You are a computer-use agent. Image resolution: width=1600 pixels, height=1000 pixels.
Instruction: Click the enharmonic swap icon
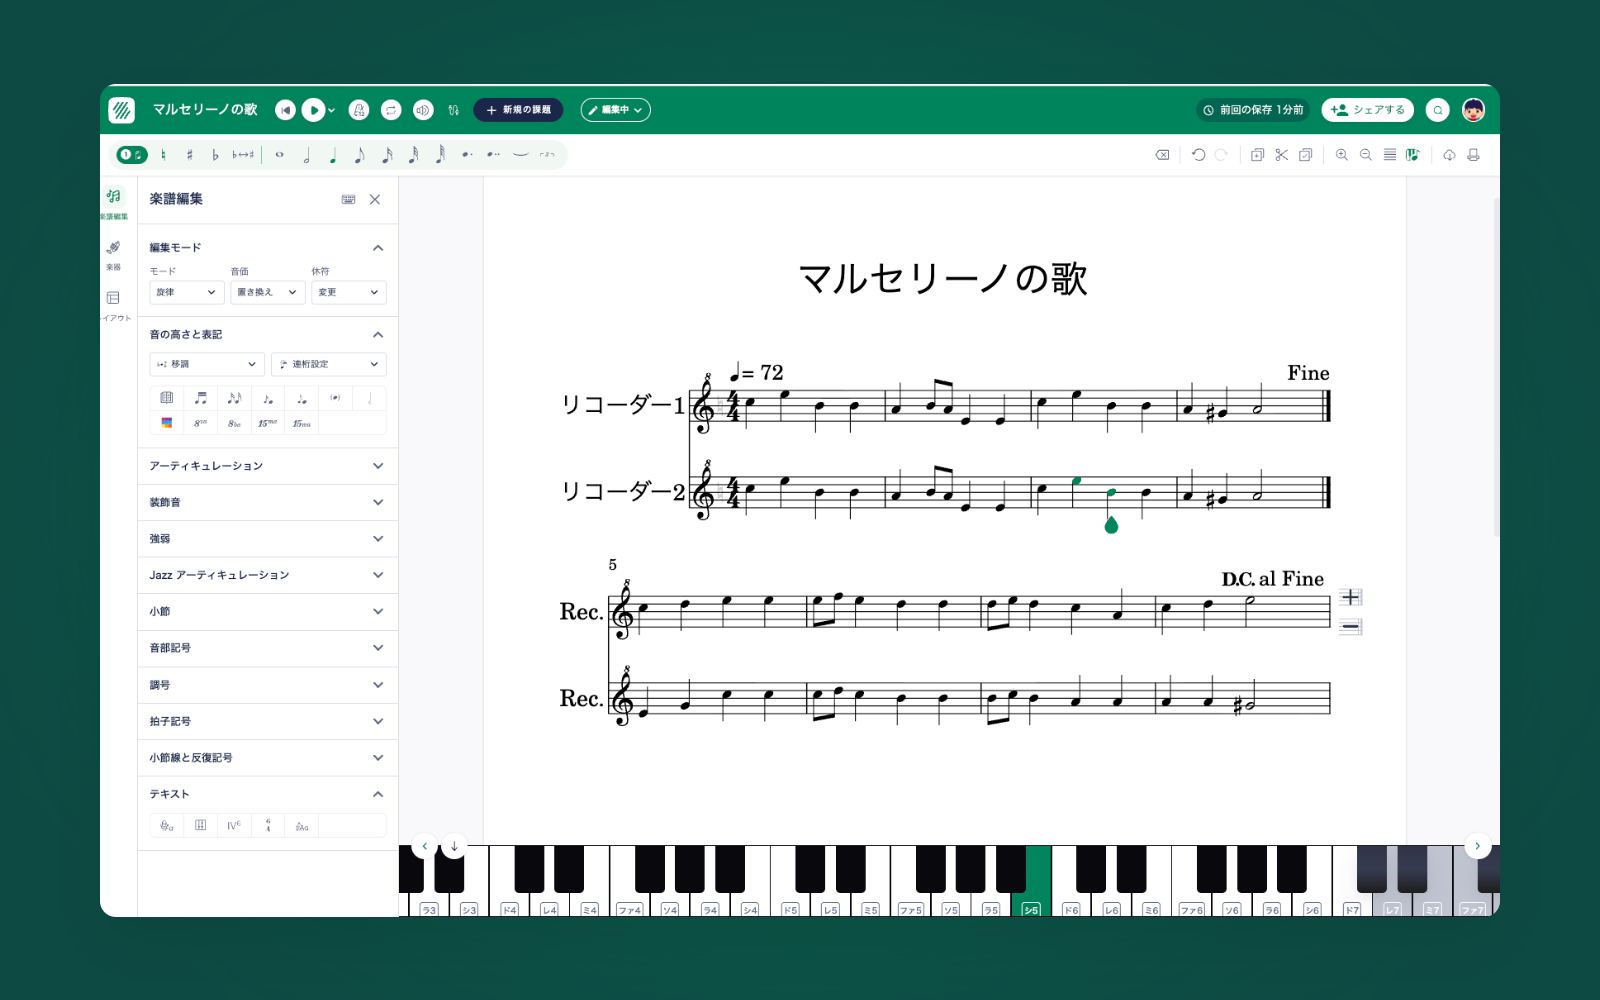(x=243, y=155)
